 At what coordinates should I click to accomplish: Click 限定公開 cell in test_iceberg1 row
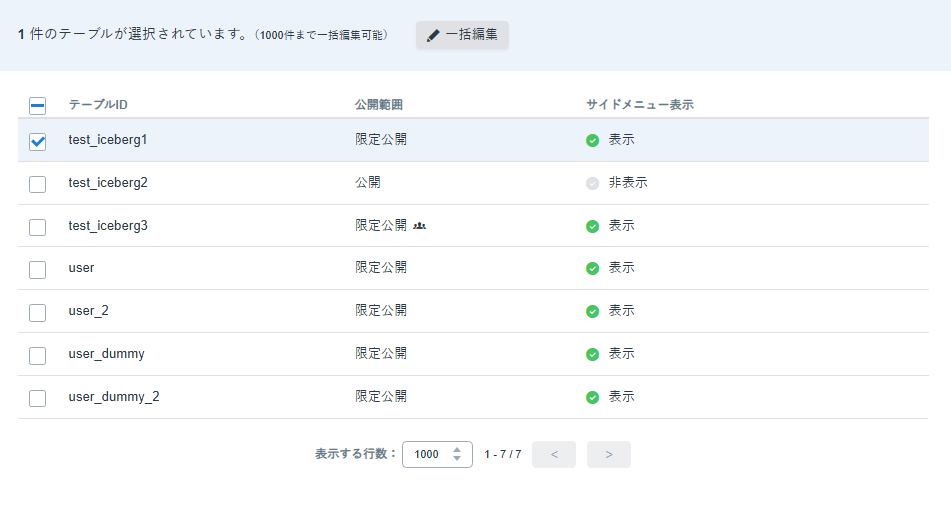point(381,139)
